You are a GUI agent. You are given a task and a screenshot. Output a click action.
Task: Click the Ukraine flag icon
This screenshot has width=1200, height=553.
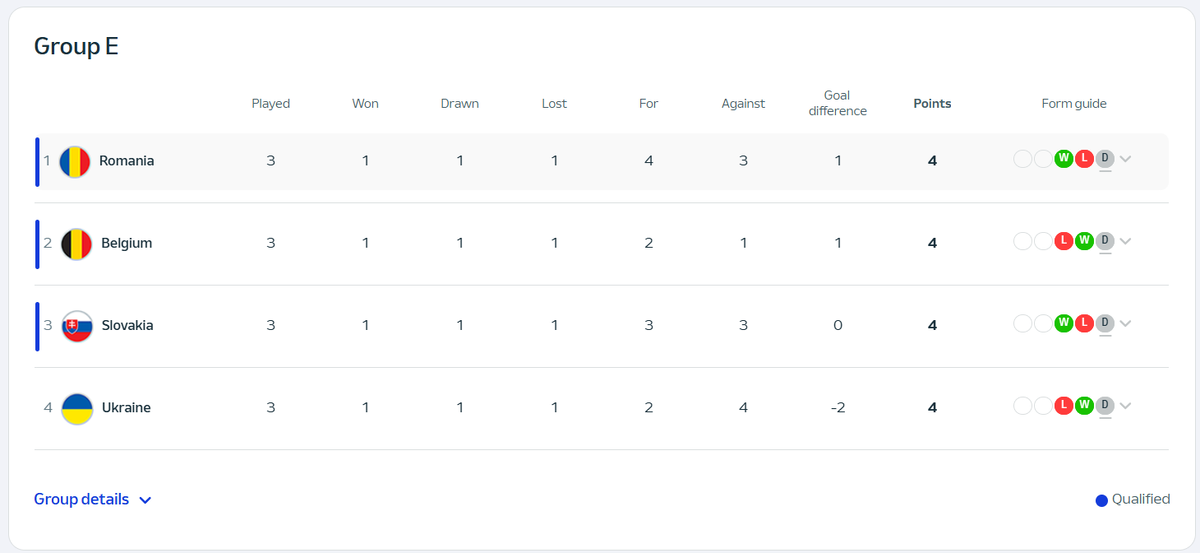point(77,408)
